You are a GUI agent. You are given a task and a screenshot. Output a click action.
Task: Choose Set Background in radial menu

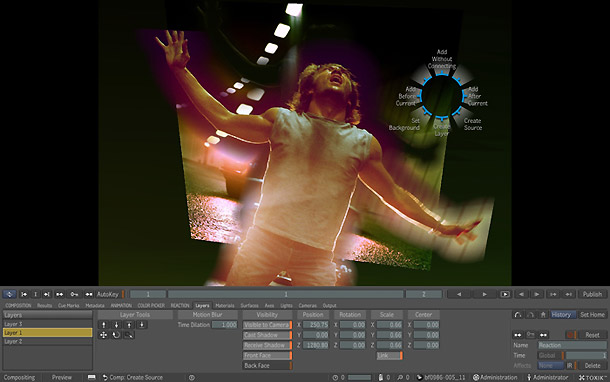click(405, 124)
